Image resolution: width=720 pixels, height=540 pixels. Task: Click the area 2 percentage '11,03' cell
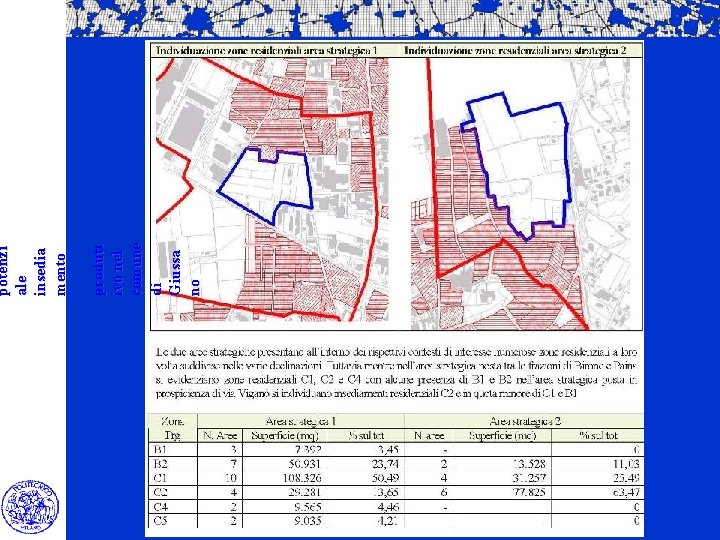pyautogui.click(x=626, y=464)
